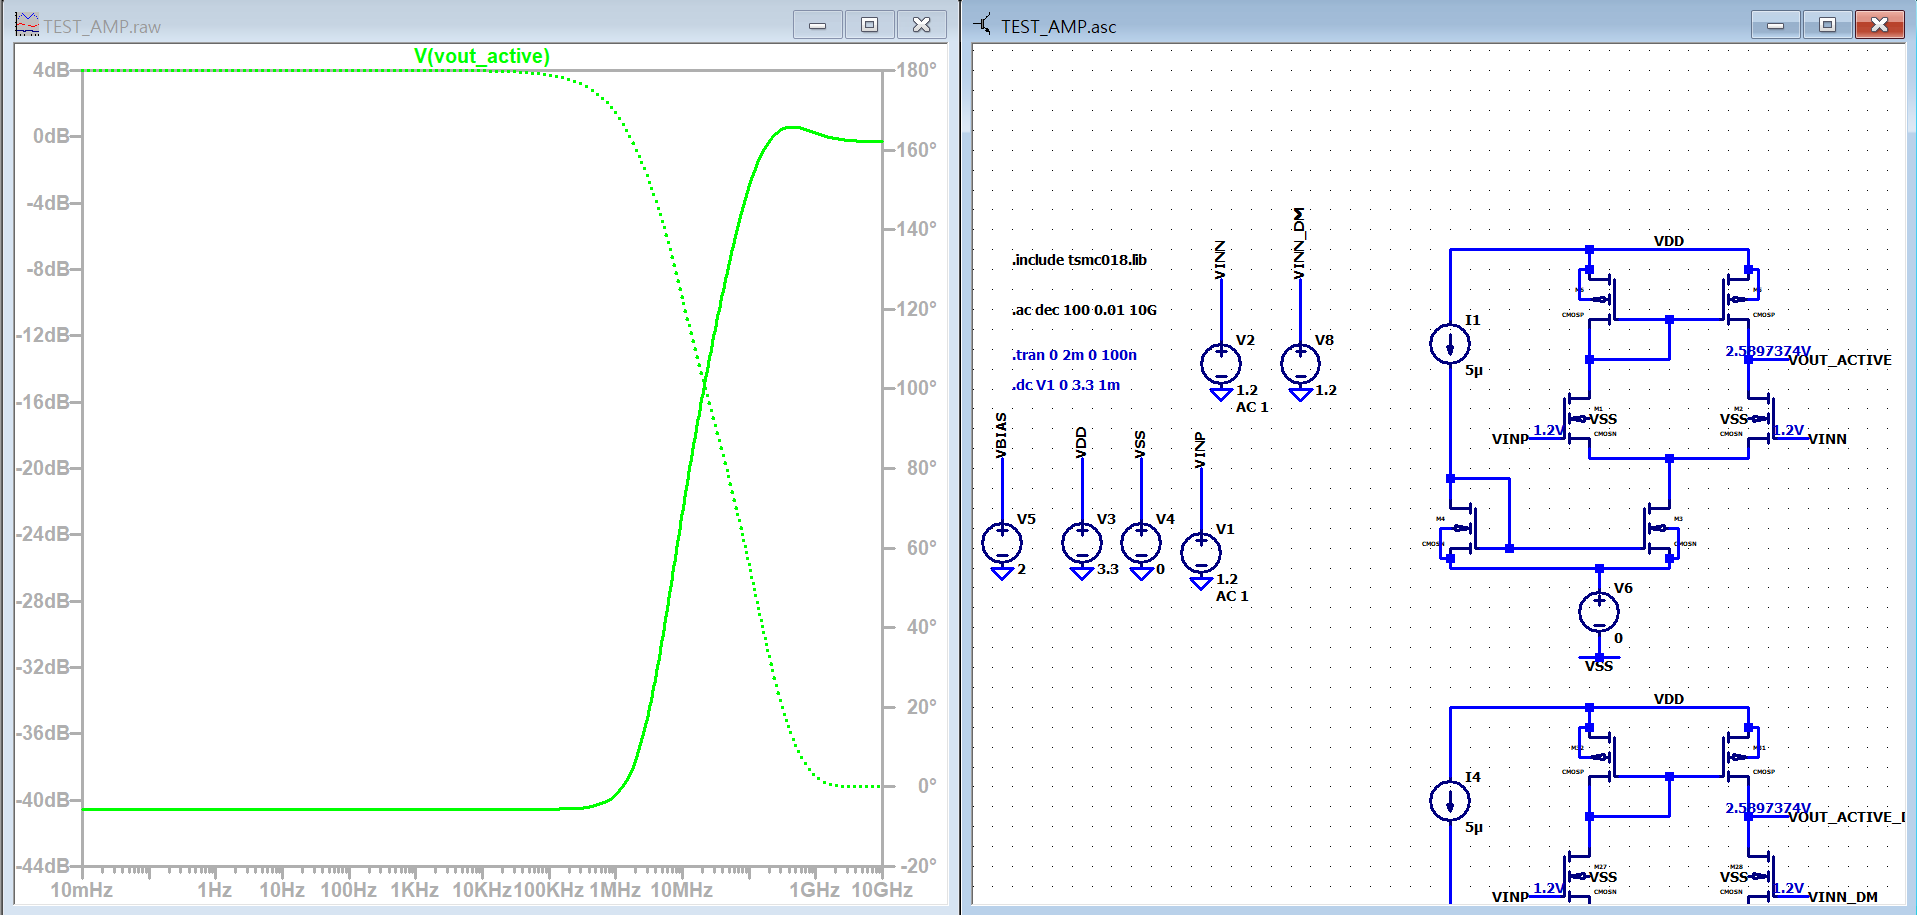Viewport: 1917px width, 915px height.
Task: Click current source I1 symbol
Action: tap(1450, 344)
